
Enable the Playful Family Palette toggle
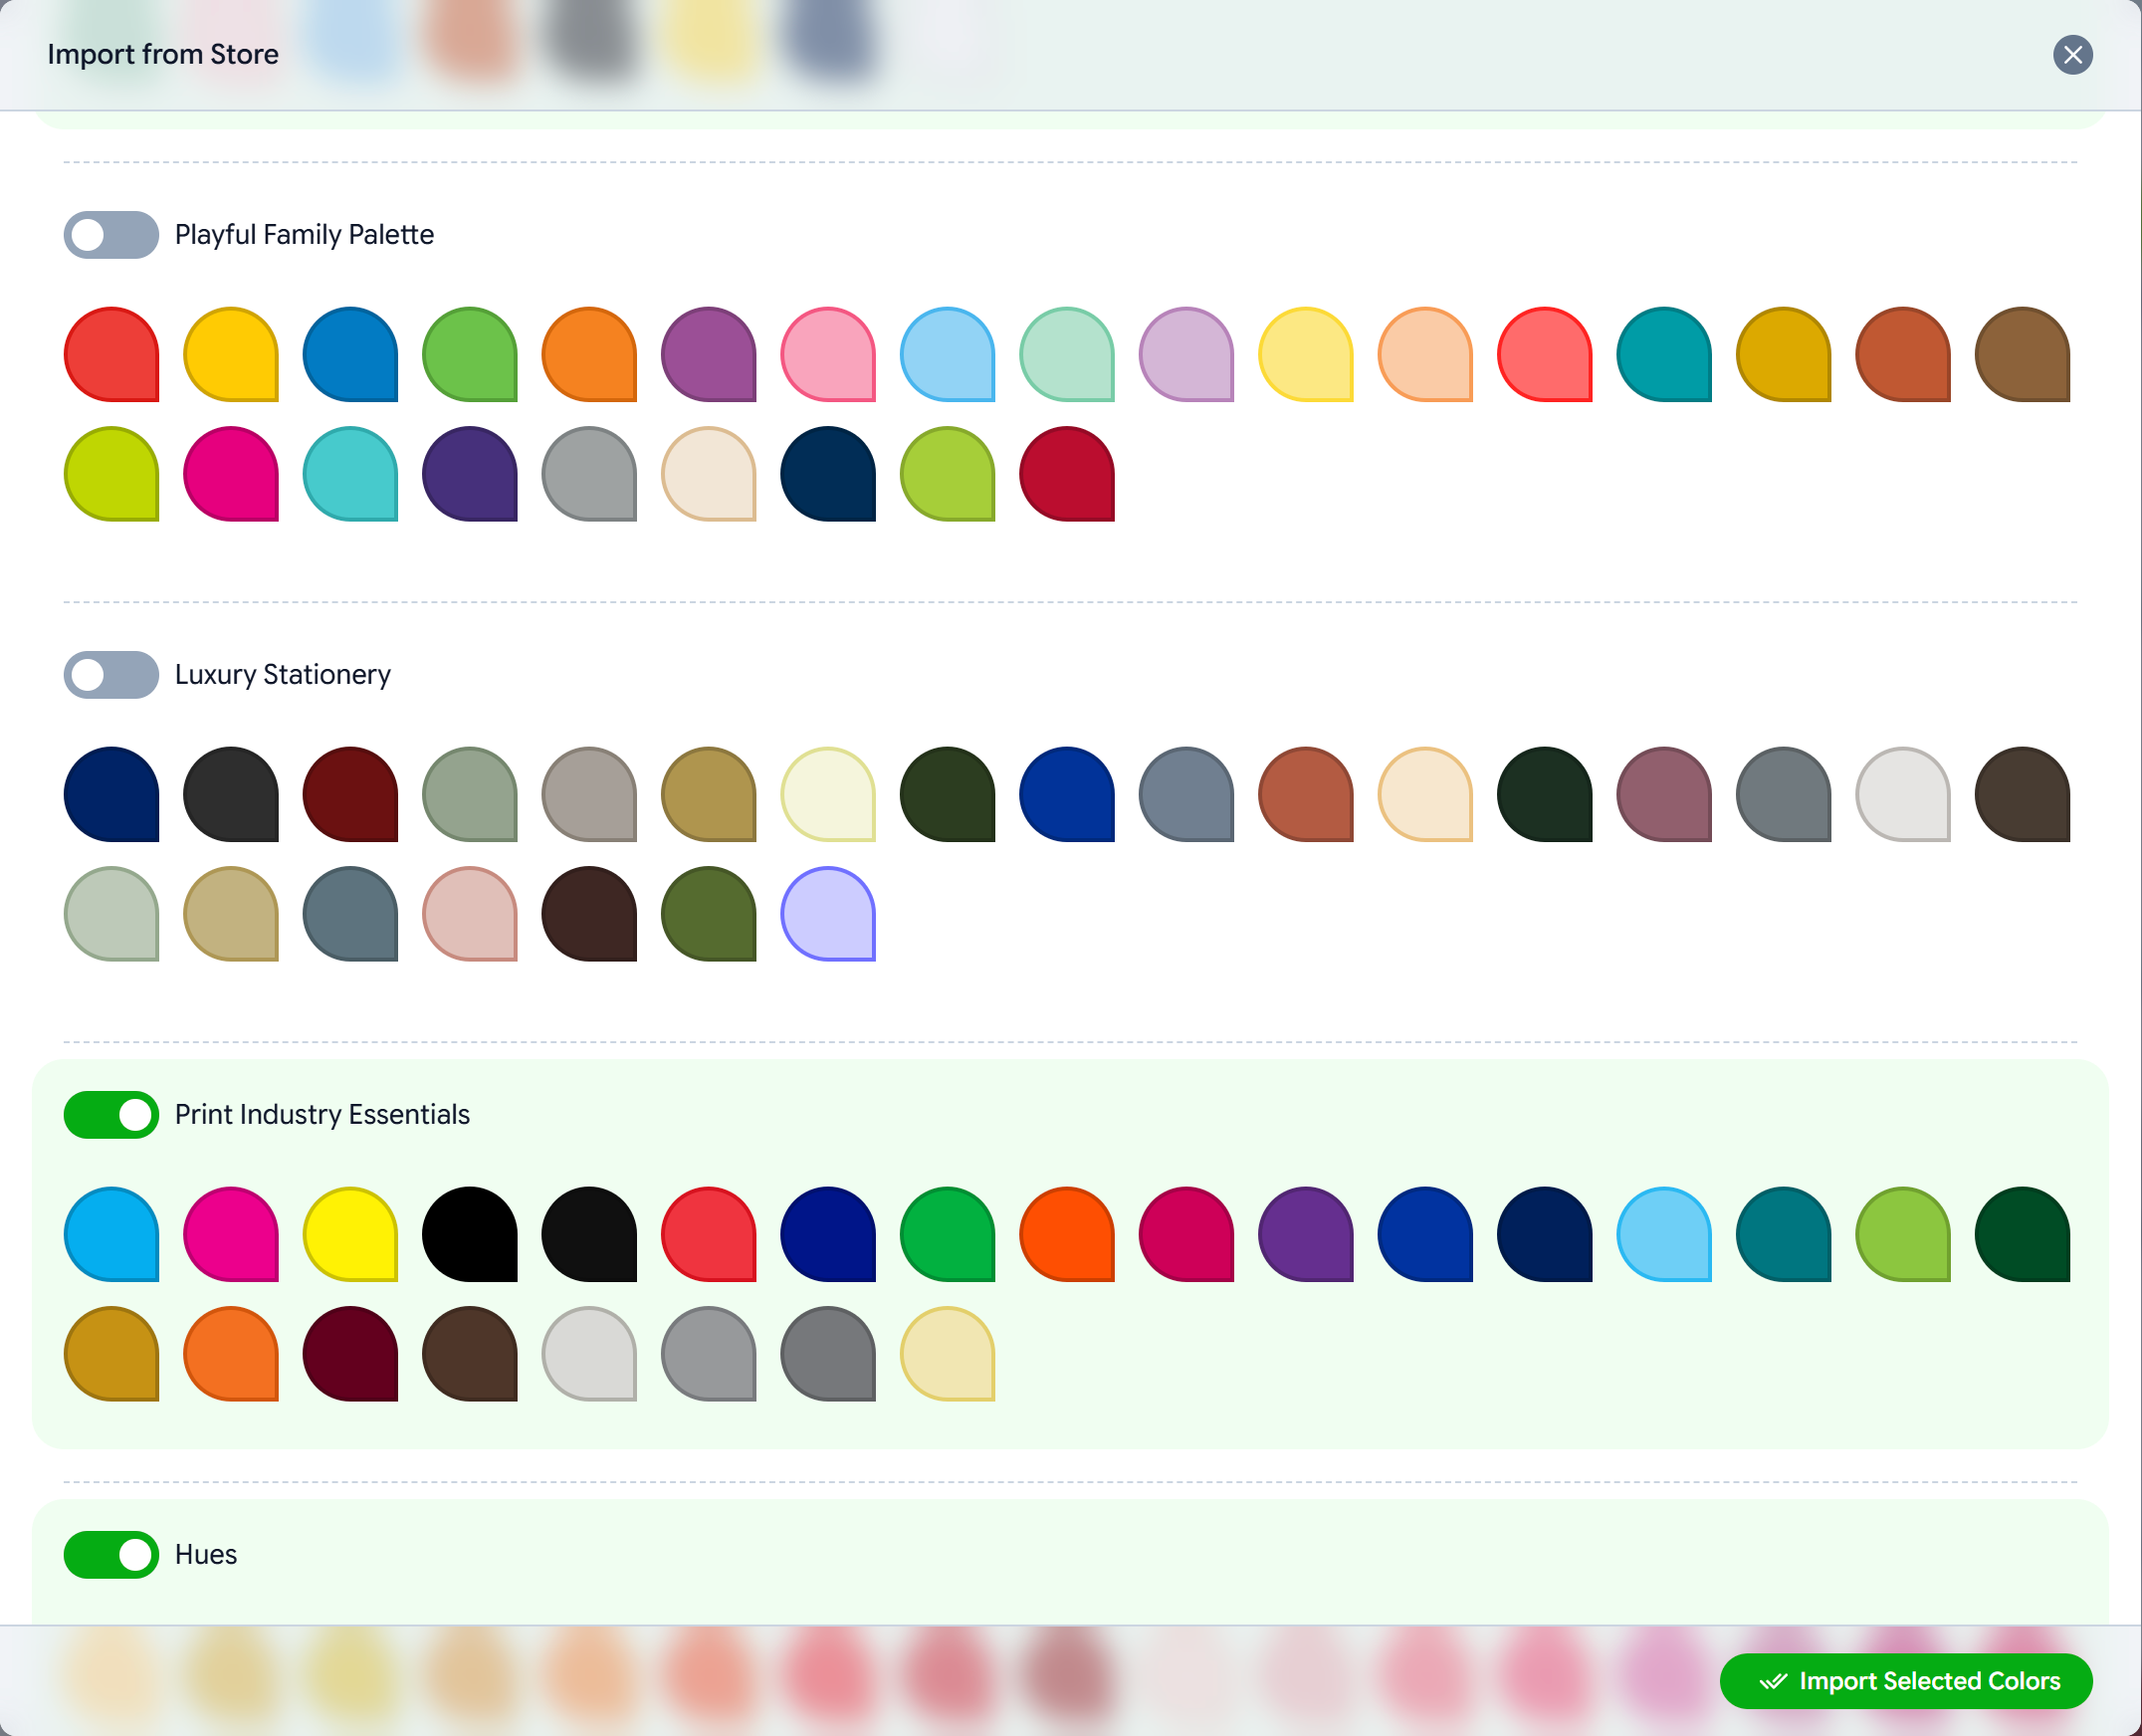[110, 235]
